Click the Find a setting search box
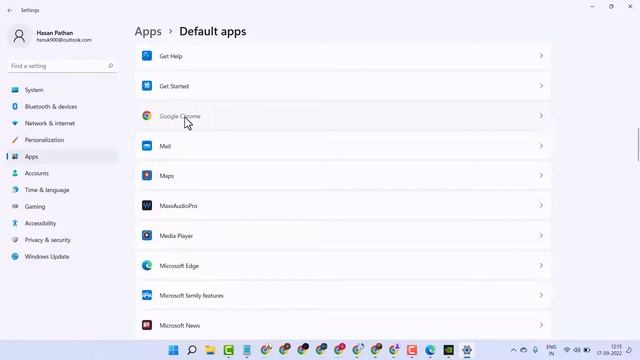640x360 pixels. point(62,66)
